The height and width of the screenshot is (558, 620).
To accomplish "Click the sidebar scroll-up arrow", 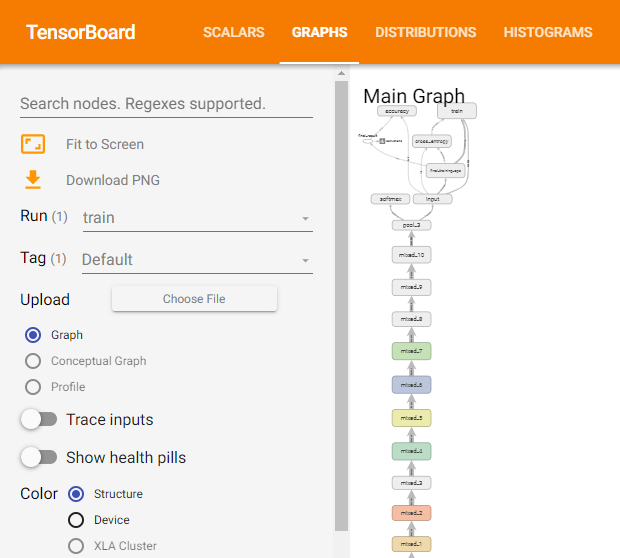I will pyautogui.click(x=342, y=73).
